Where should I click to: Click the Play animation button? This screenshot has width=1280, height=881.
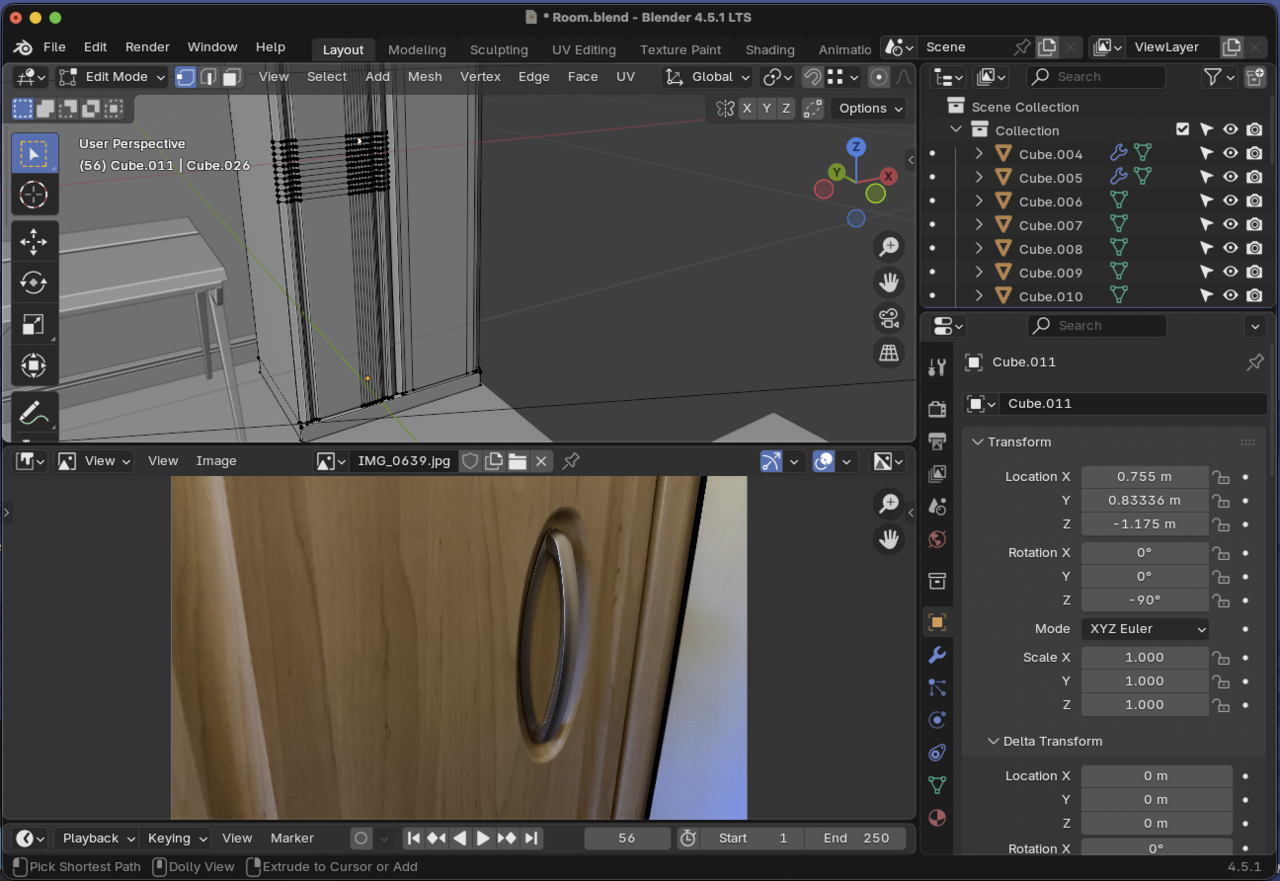click(x=483, y=838)
